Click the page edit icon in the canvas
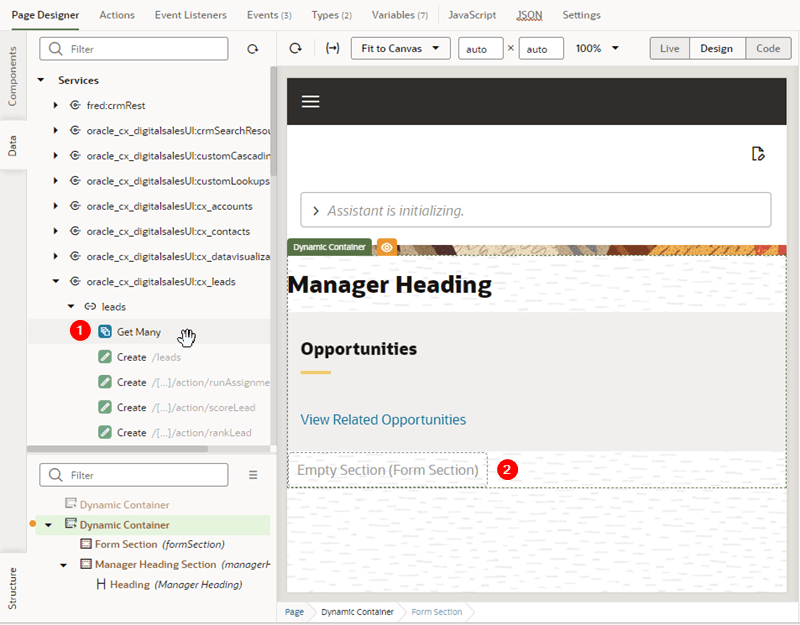 coord(758,154)
